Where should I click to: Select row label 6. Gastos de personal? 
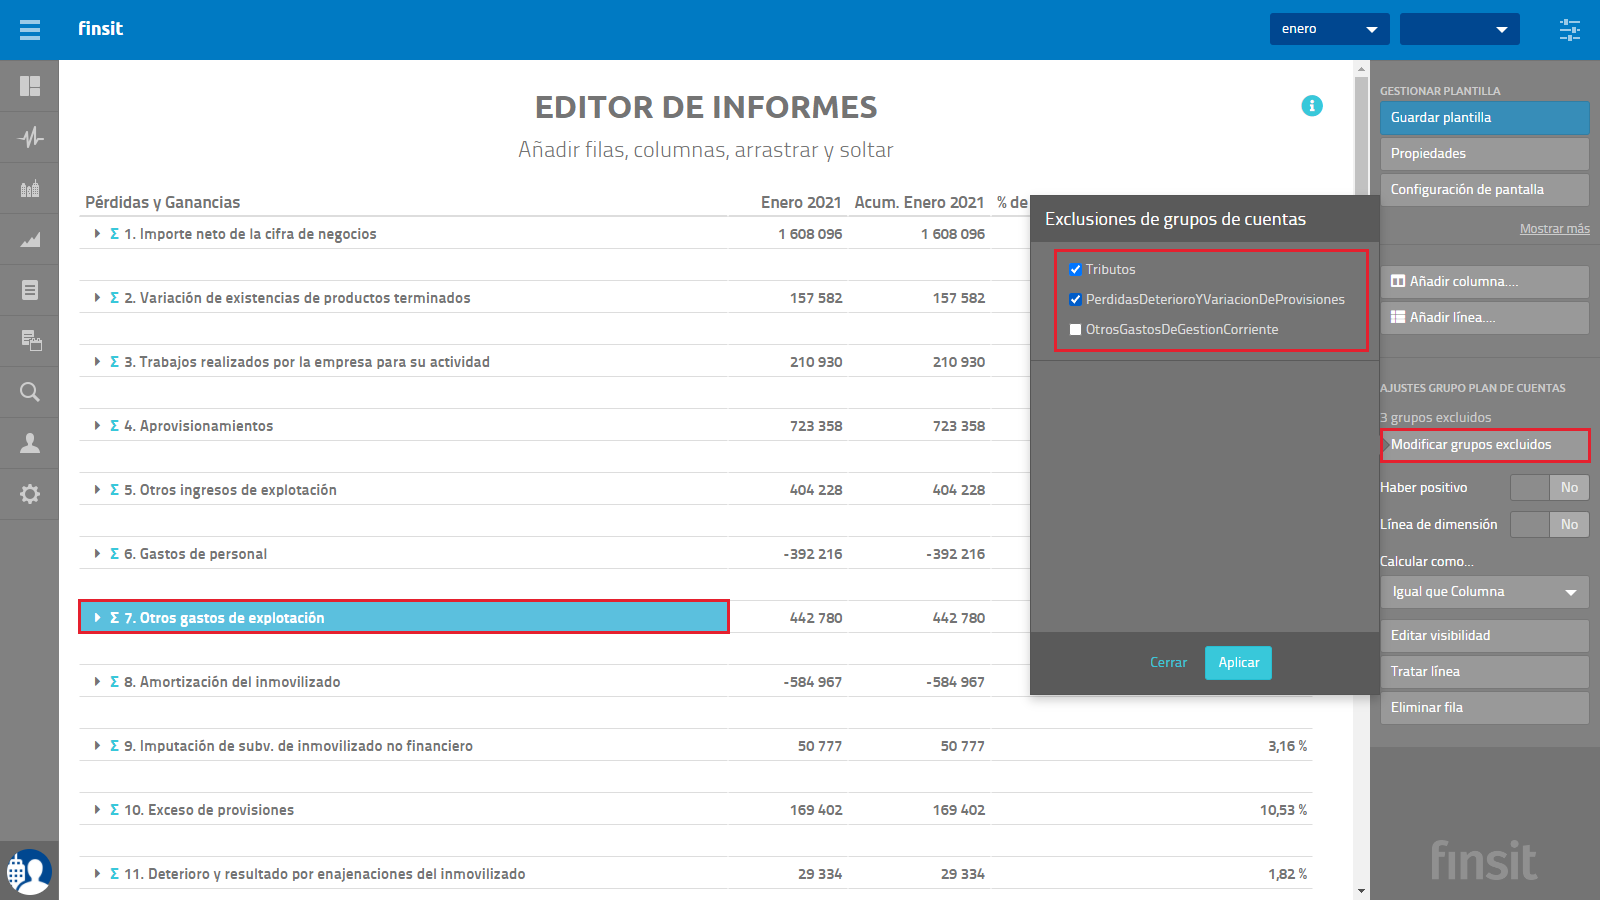tap(196, 554)
